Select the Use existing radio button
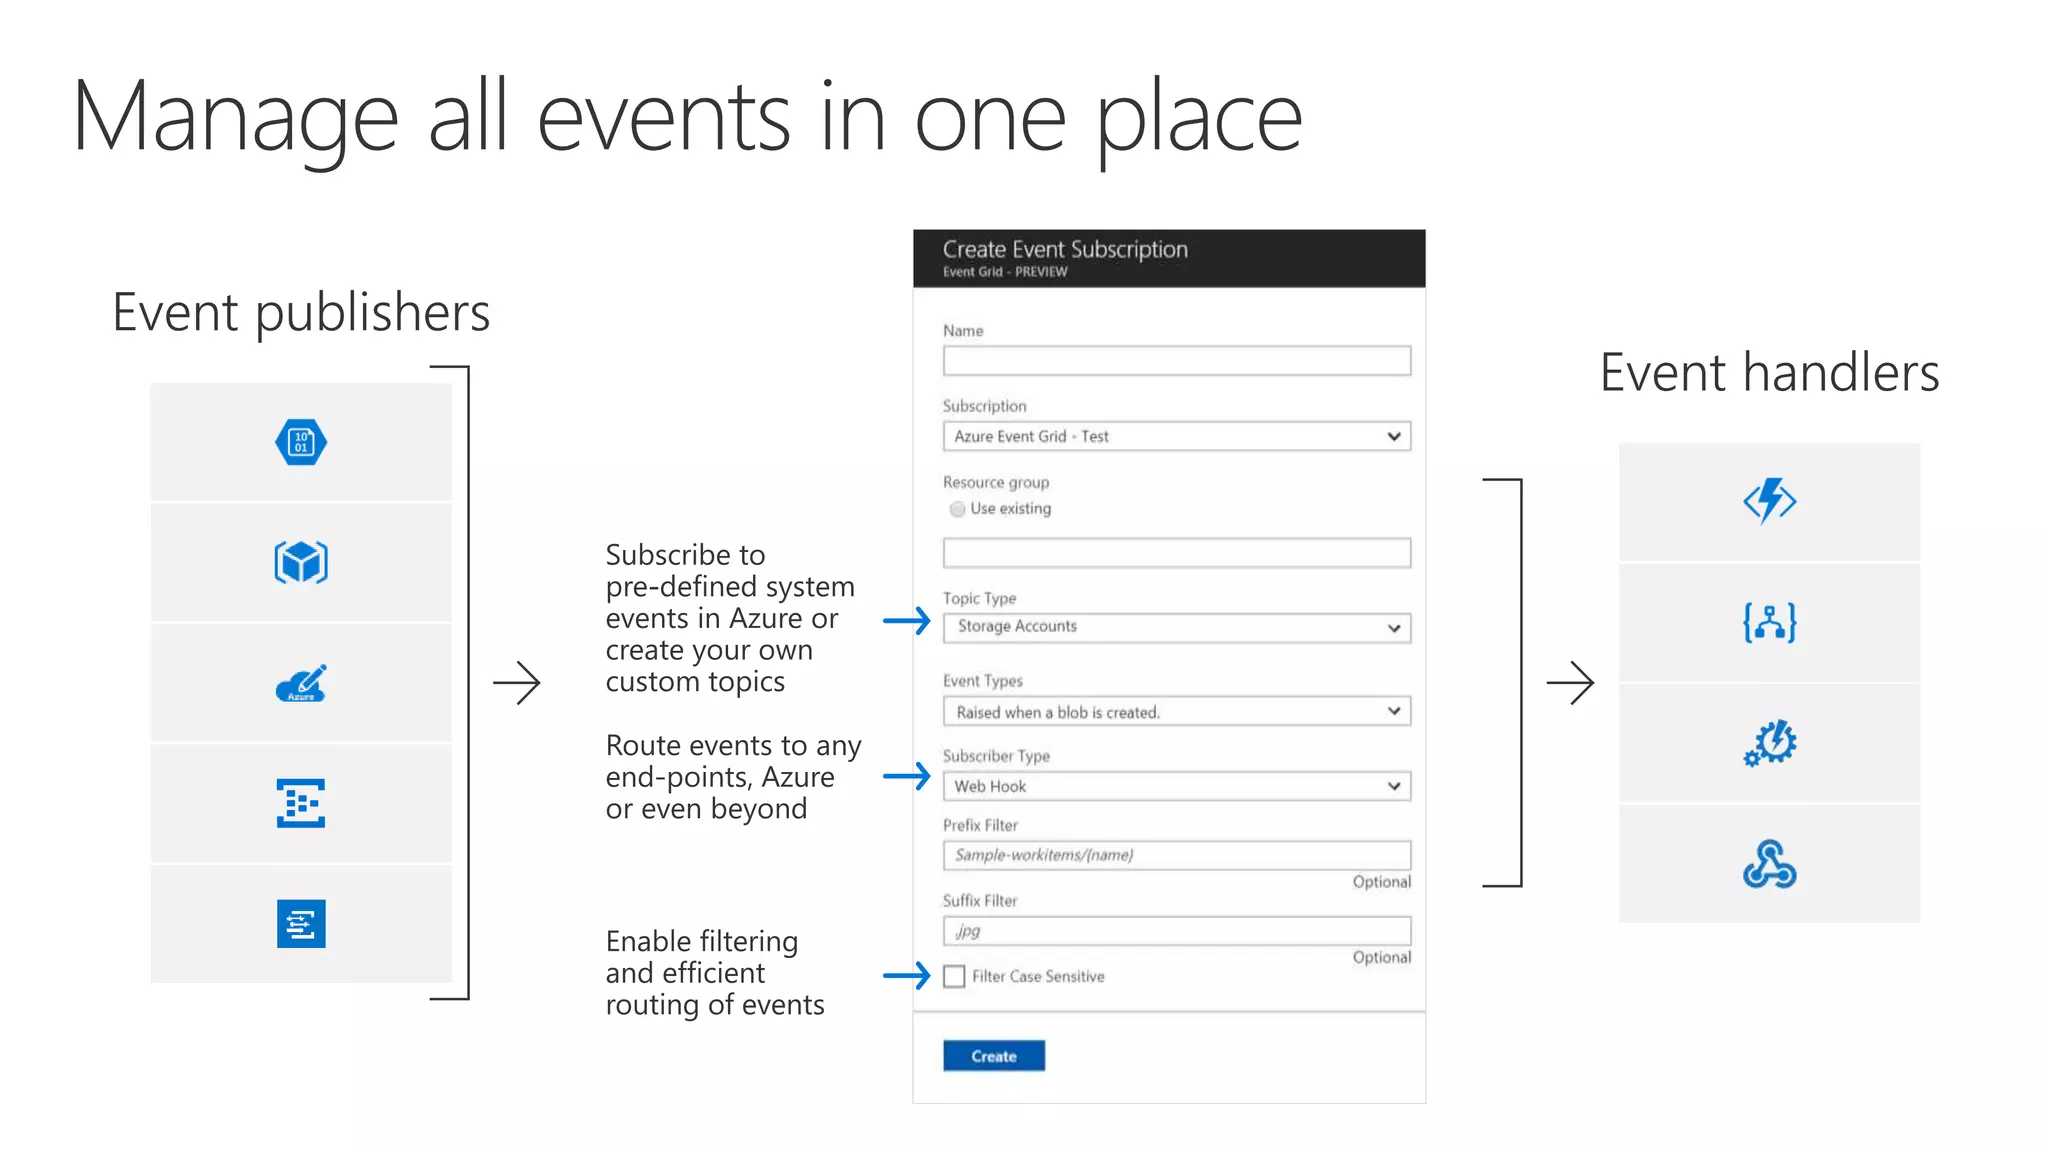2048x1152 pixels. click(x=957, y=509)
